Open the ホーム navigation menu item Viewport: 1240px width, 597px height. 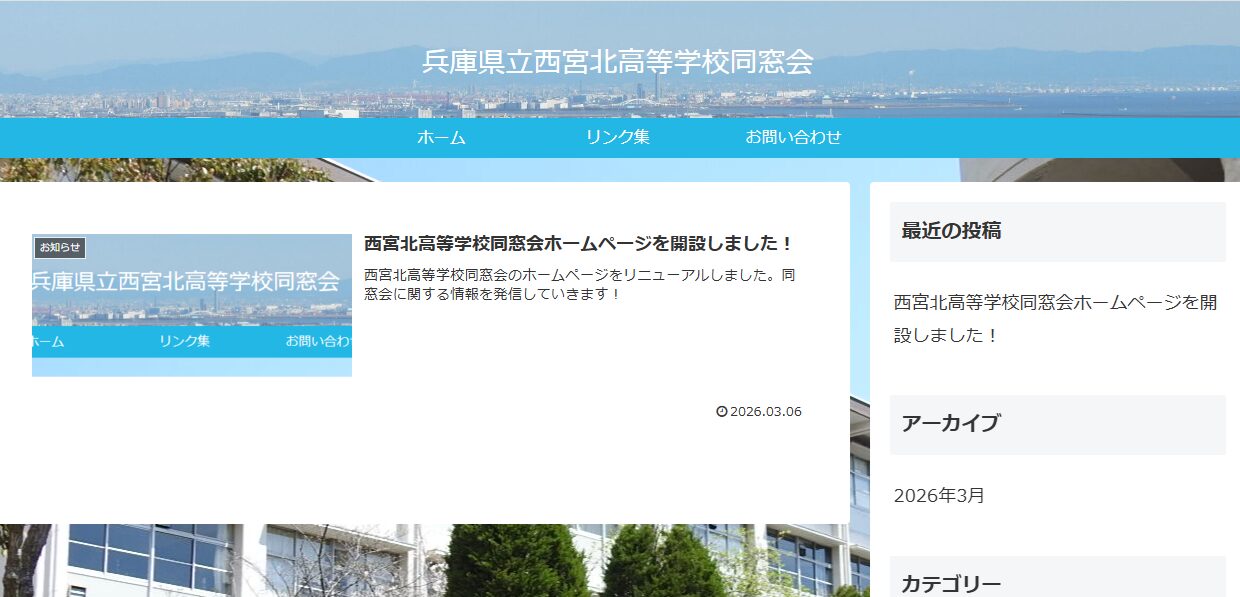pos(441,138)
